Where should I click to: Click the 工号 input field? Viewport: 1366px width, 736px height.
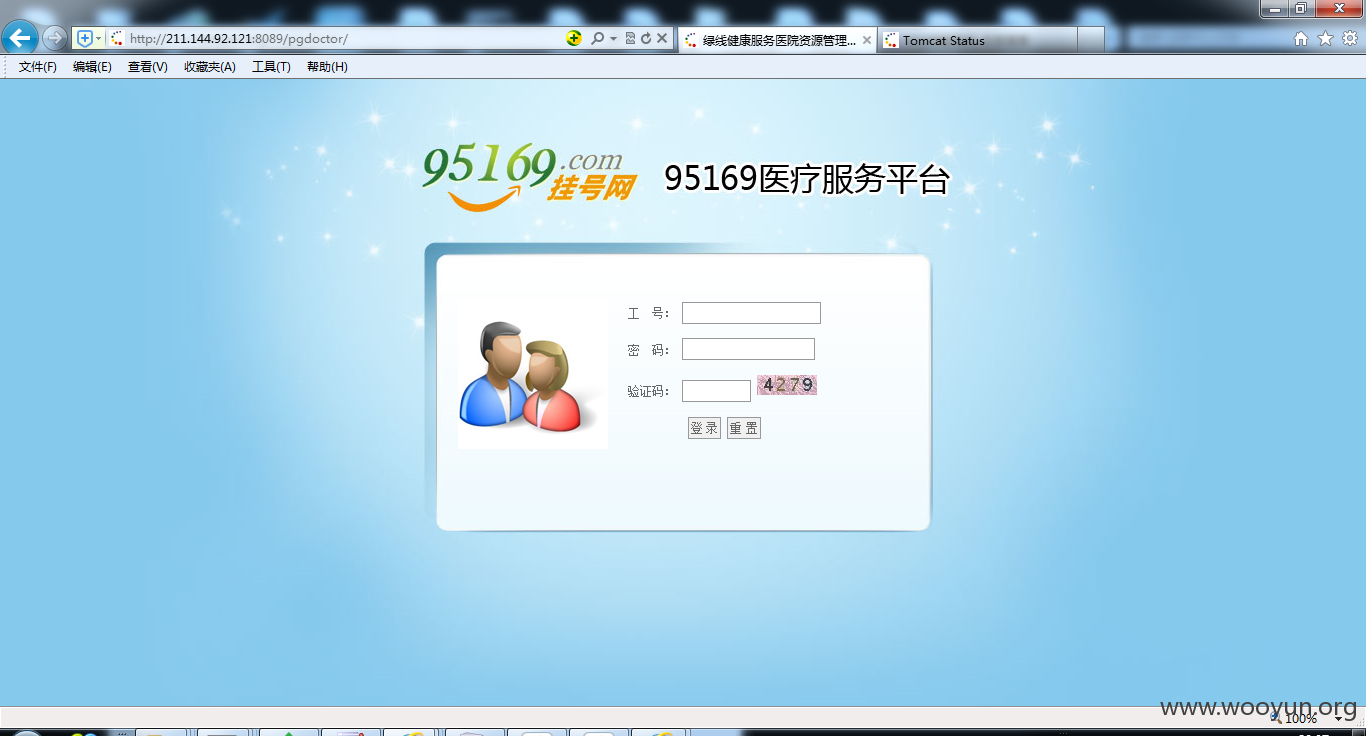(x=751, y=313)
